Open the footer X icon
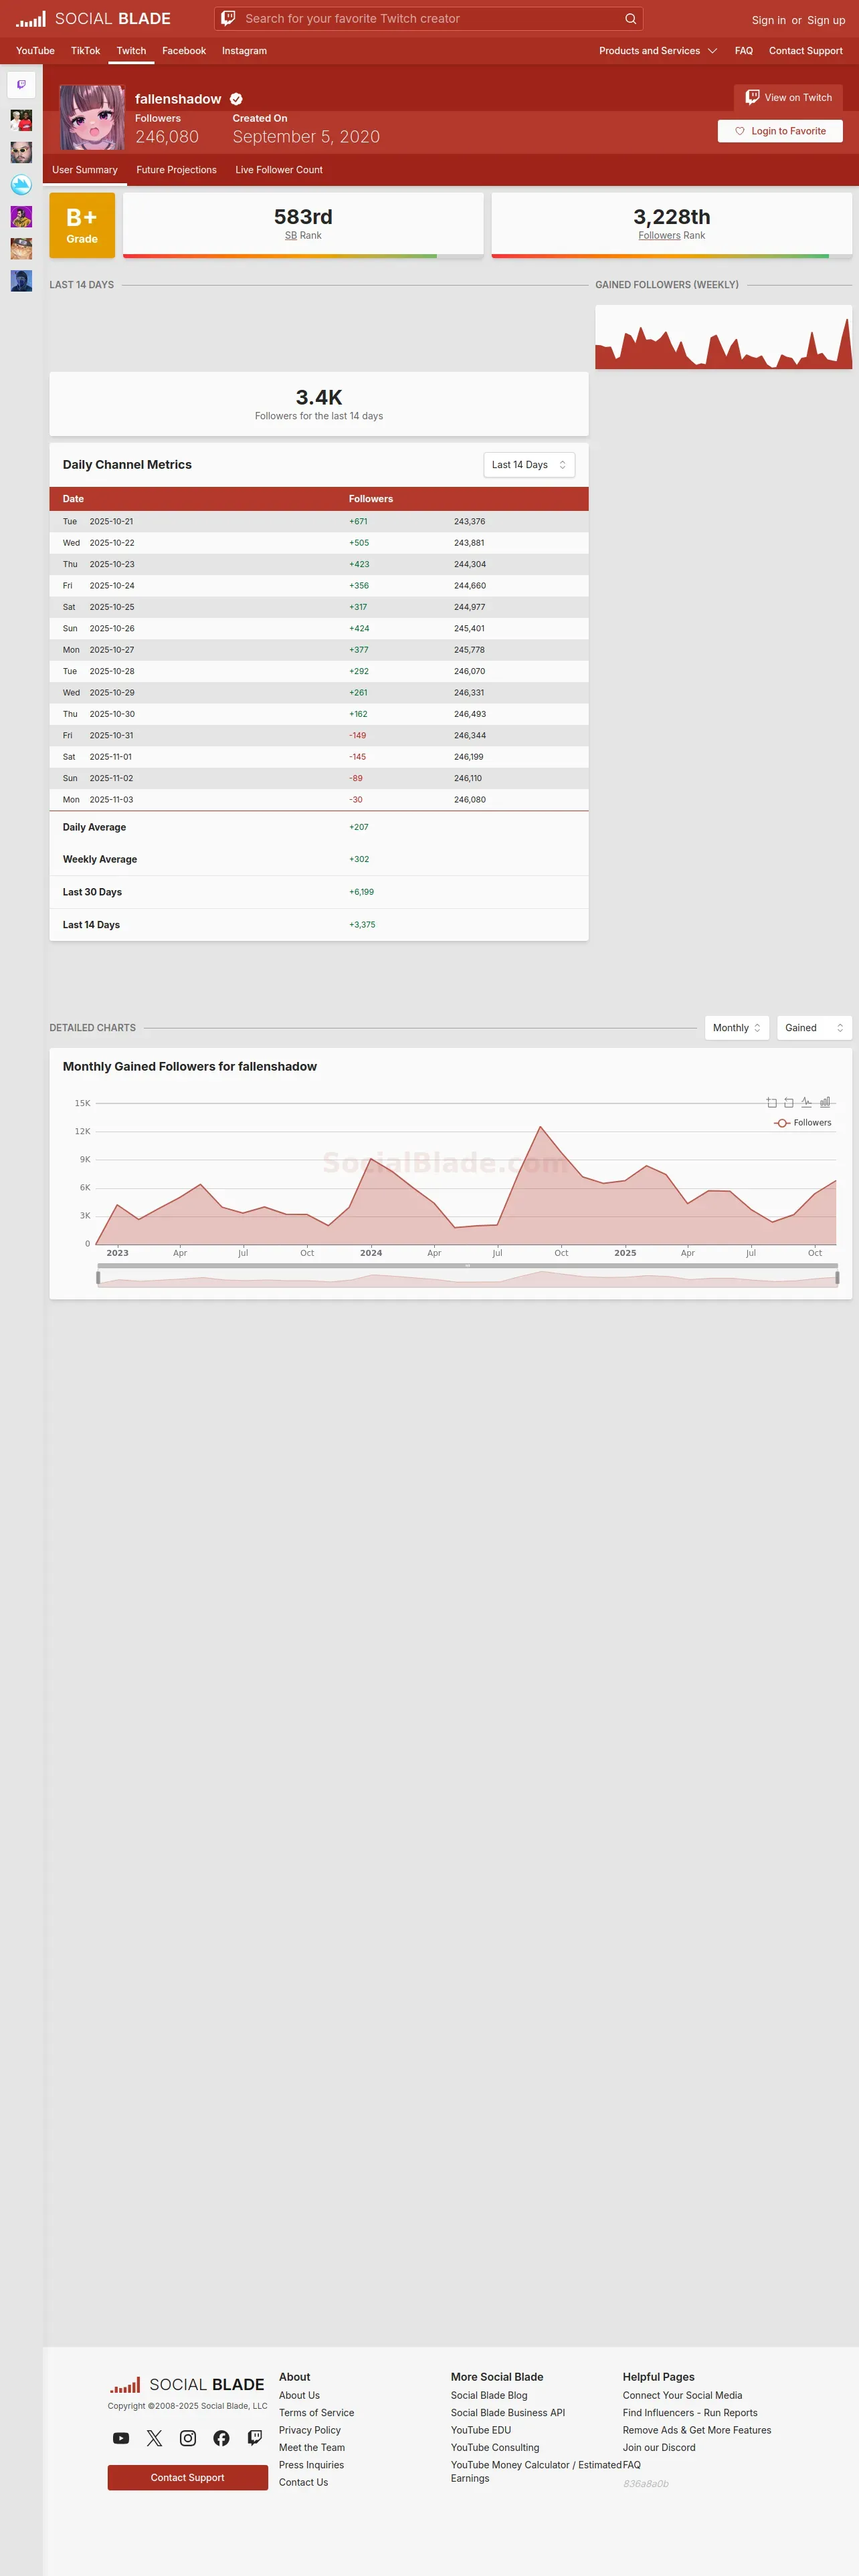Screen dimensions: 859x2576 click(x=154, y=2438)
